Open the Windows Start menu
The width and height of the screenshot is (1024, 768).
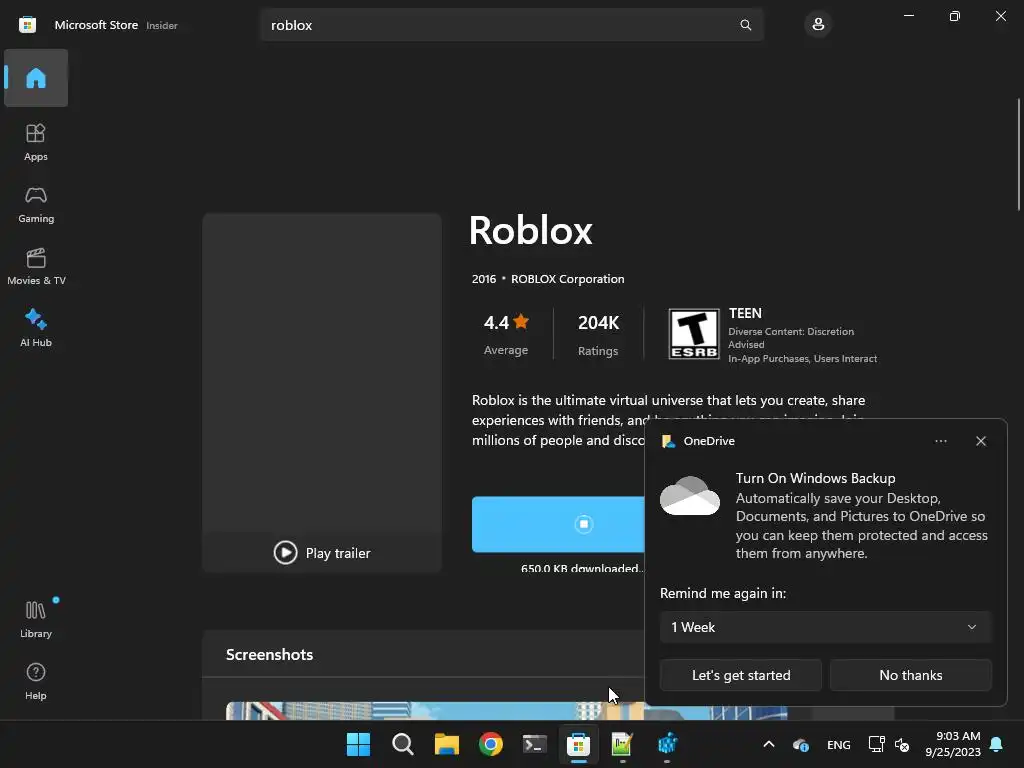pos(358,744)
